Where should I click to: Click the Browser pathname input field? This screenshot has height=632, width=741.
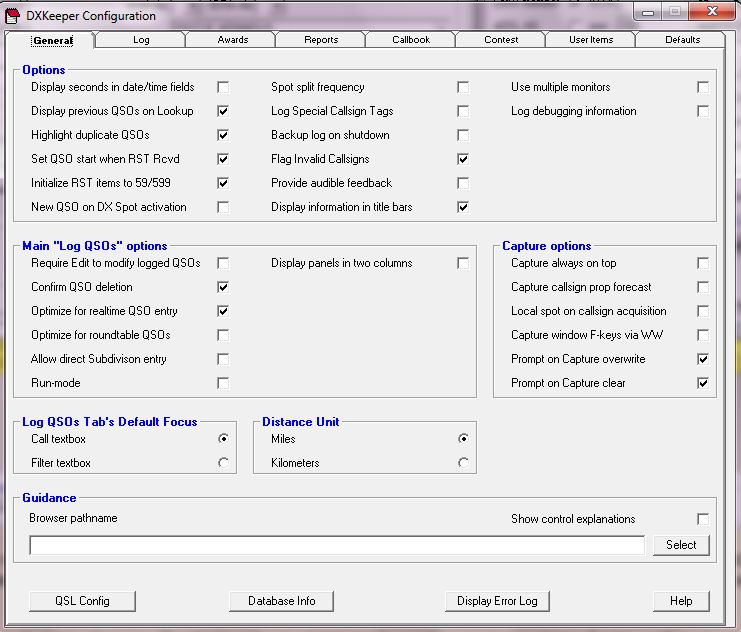337,545
